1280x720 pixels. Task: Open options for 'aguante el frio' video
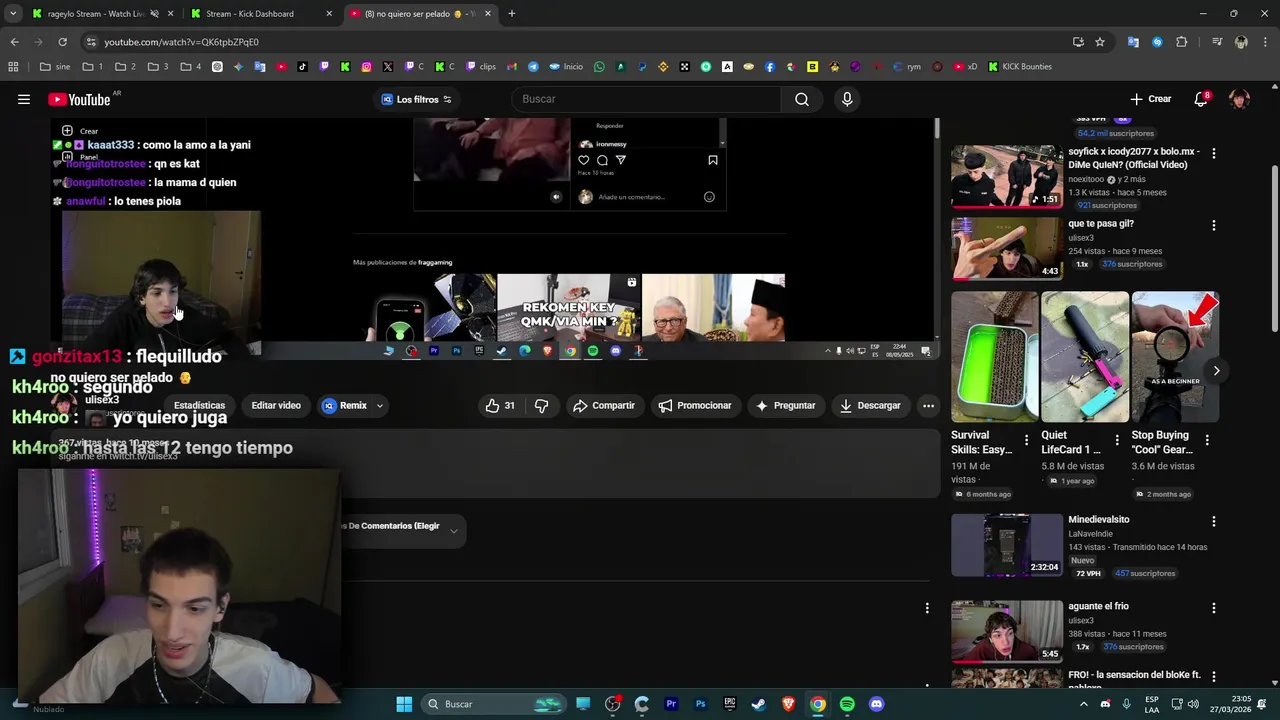pyautogui.click(x=1214, y=608)
